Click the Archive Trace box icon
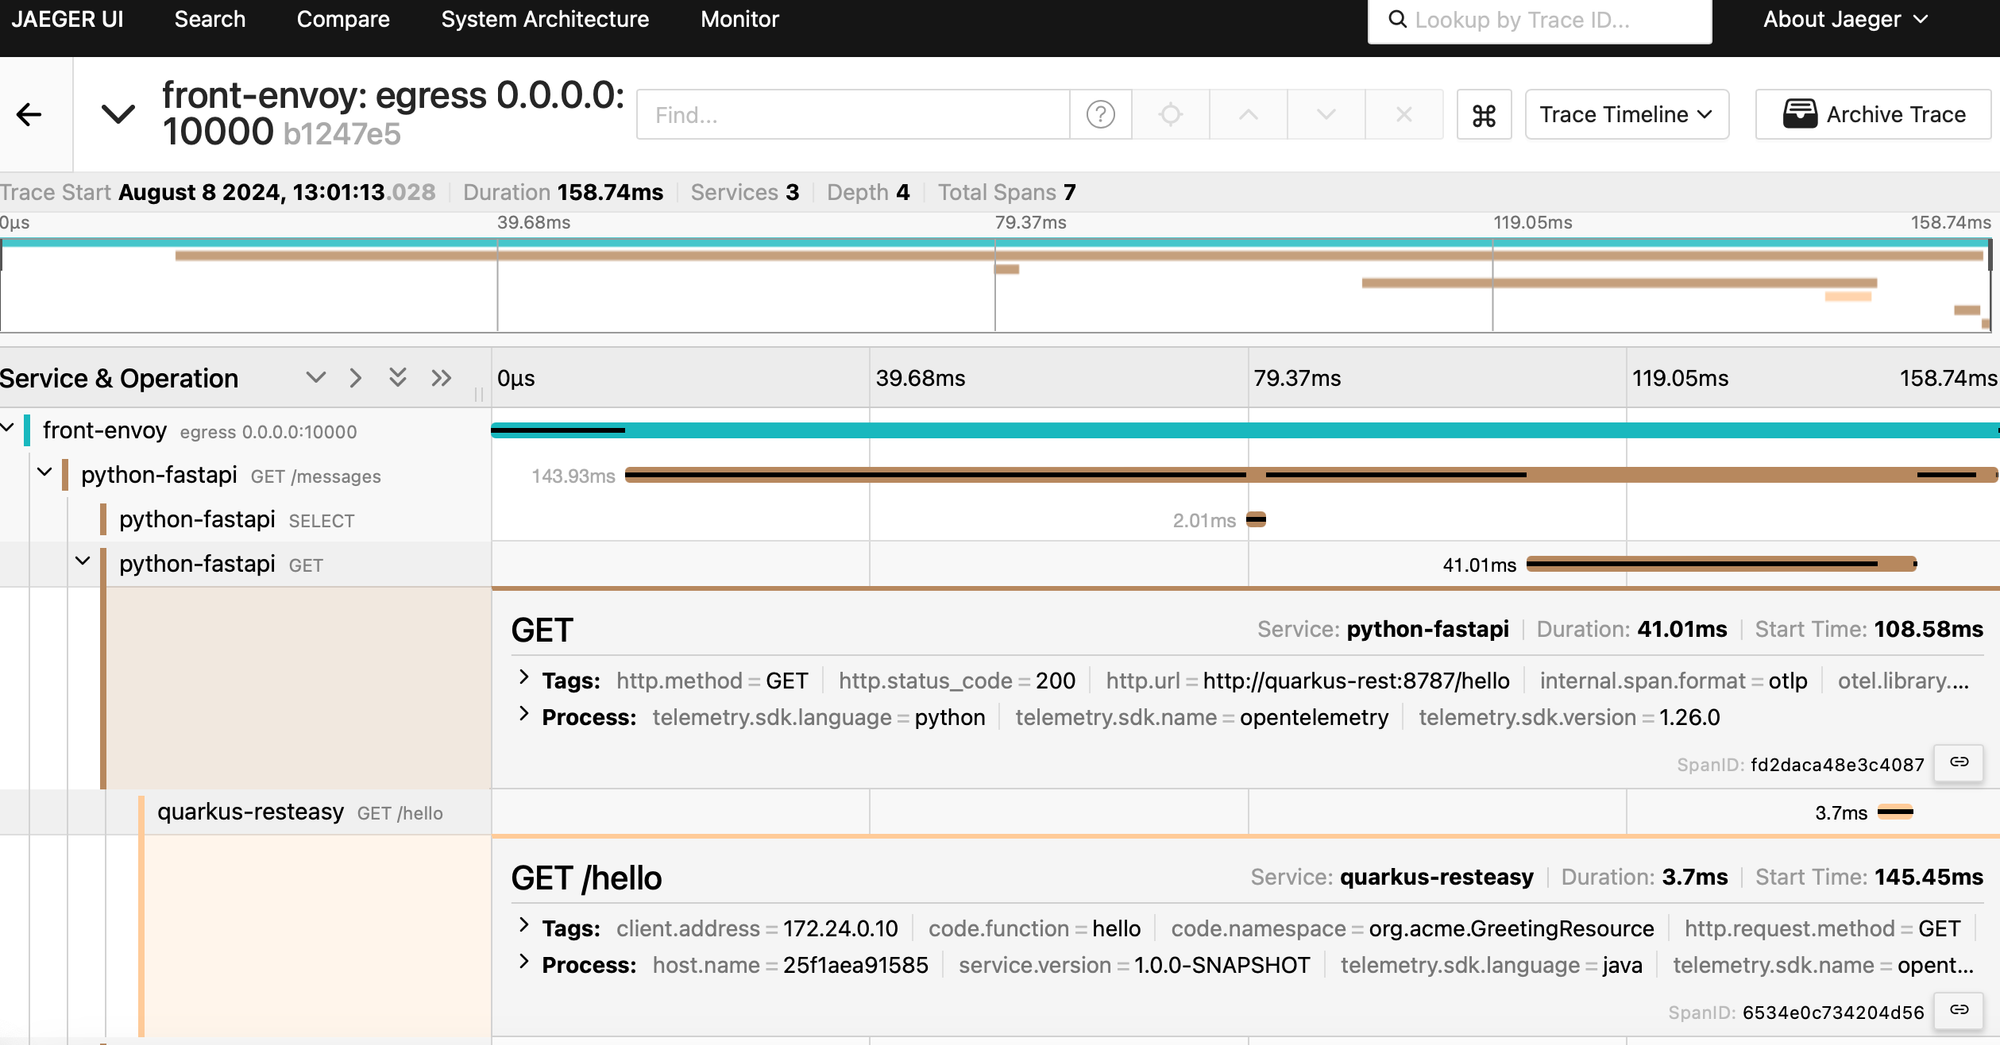Screen dimensions: 2000x1045 [1800, 114]
